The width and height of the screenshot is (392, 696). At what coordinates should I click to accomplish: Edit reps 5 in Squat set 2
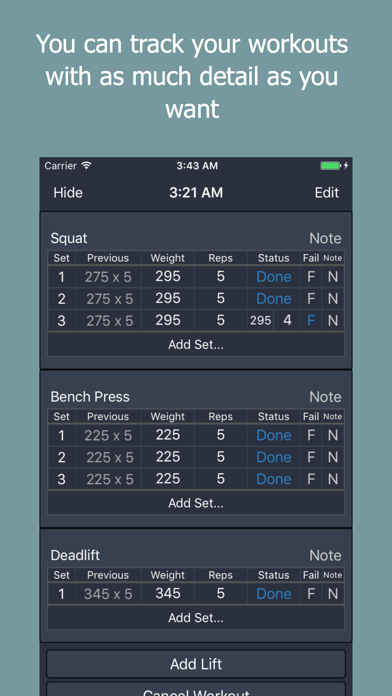(221, 299)
